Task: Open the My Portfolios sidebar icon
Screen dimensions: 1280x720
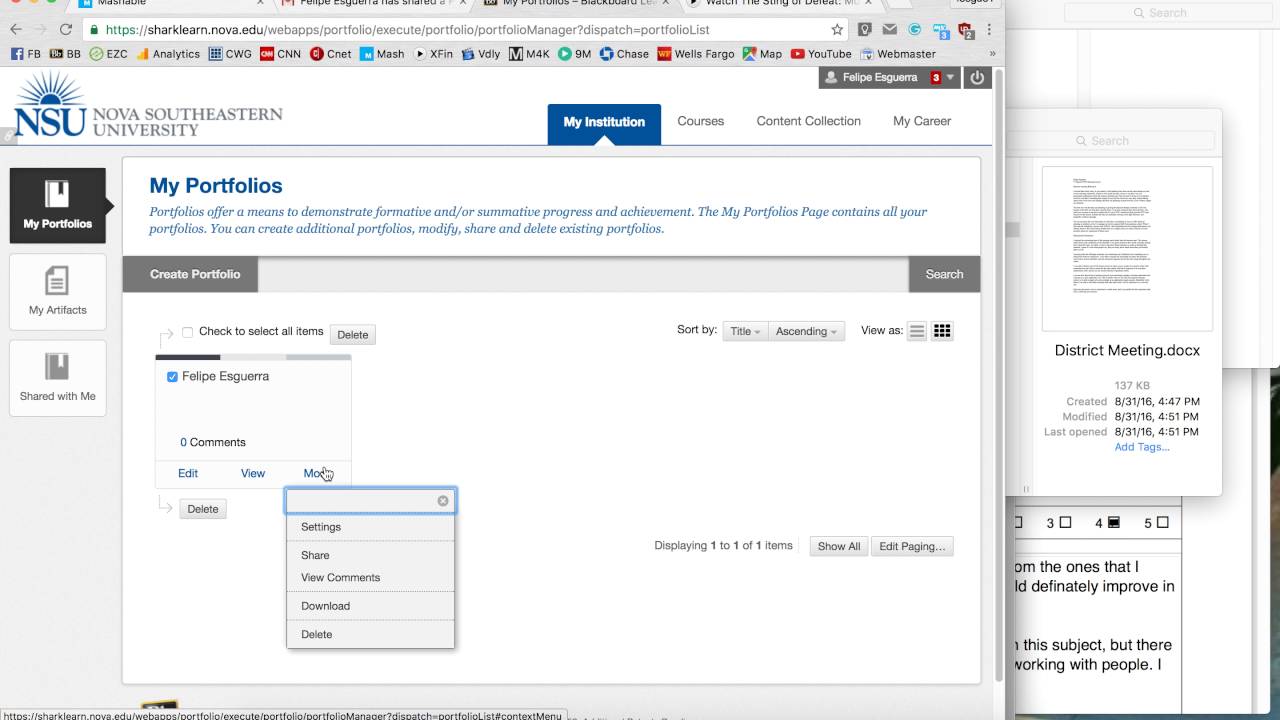Action: coord(58,206)
